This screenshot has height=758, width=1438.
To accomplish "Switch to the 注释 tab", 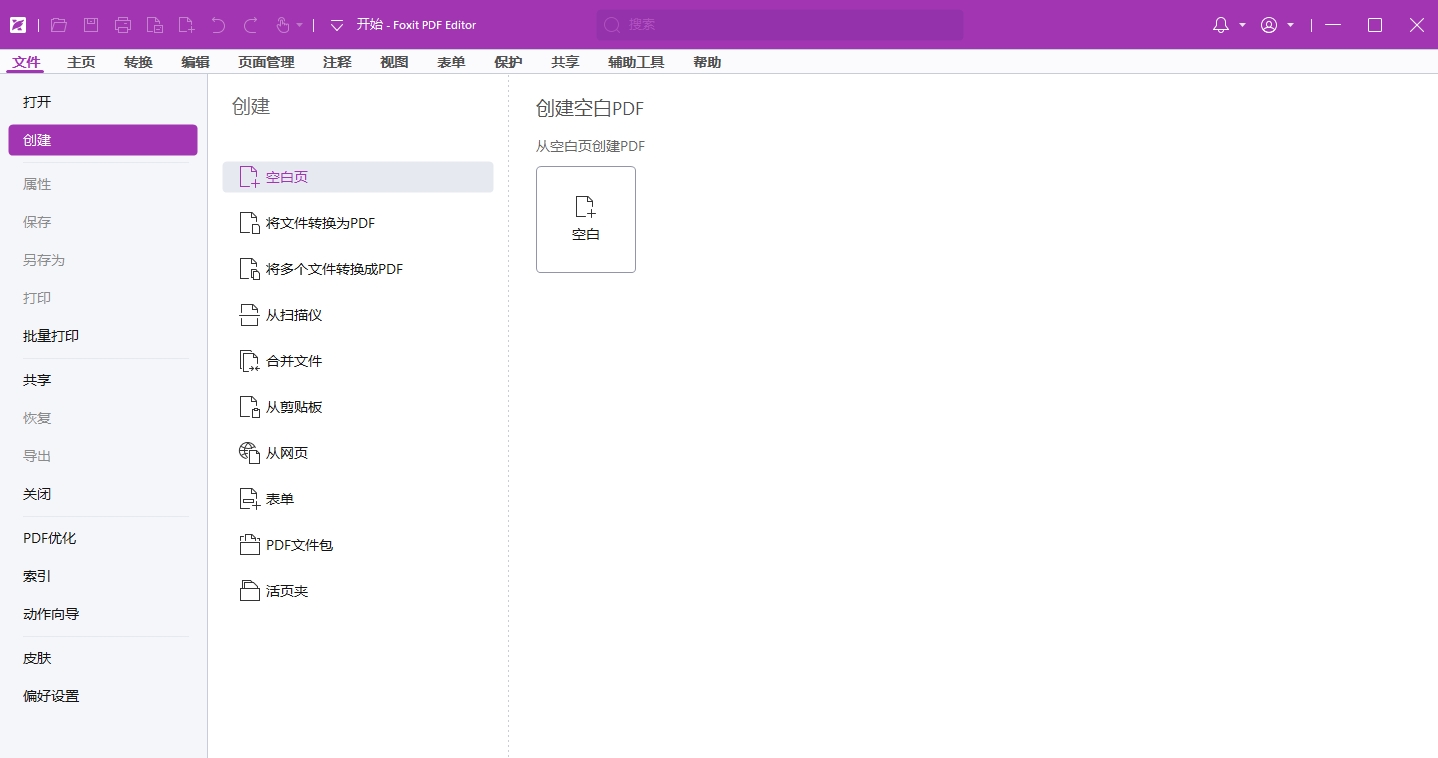I will [337, 62].
